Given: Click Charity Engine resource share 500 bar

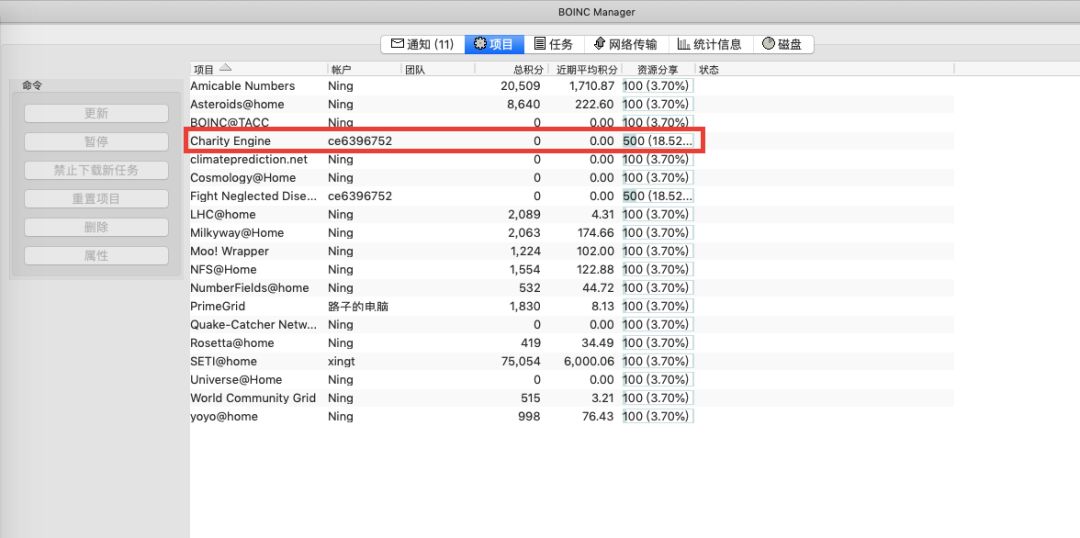Looking at the screenshot, I should 658,141.
